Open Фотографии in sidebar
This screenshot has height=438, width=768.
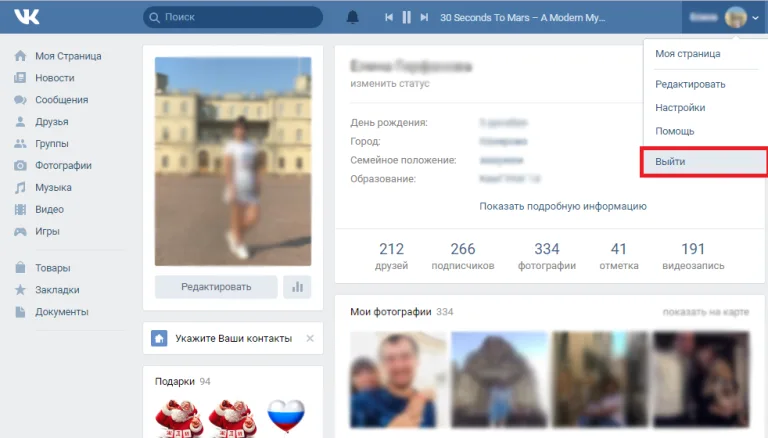point(63,166)
